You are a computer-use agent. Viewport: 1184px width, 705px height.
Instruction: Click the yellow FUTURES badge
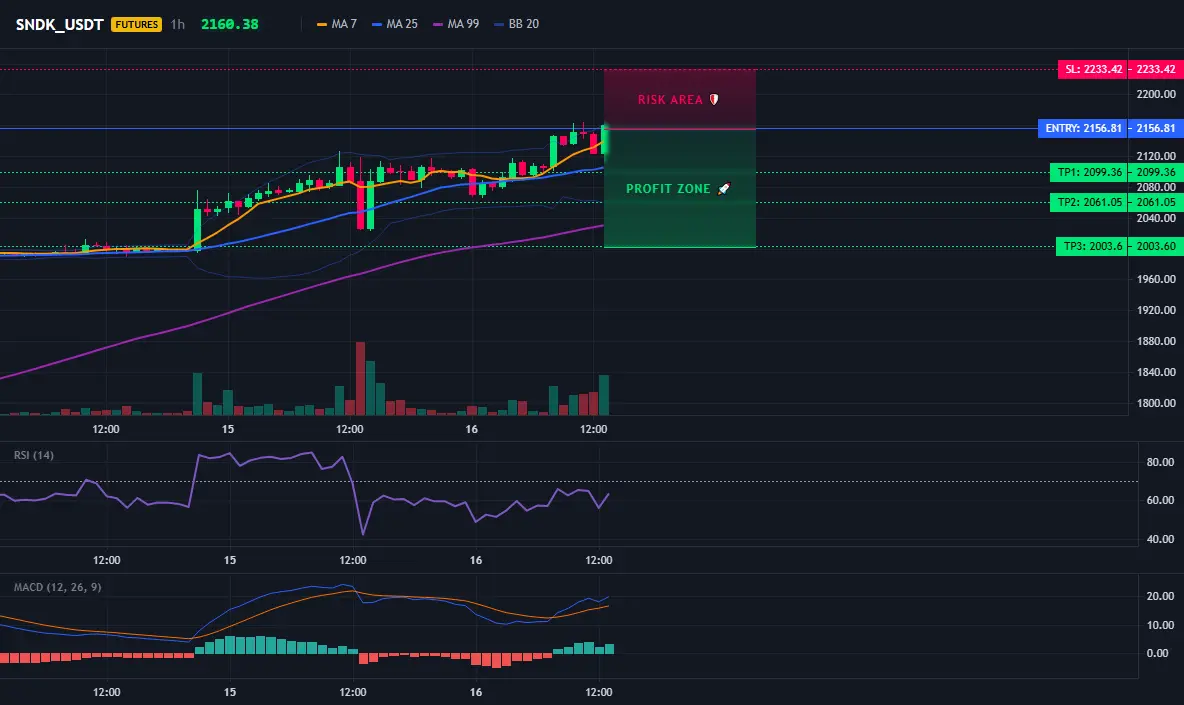(x=136, y=24)
